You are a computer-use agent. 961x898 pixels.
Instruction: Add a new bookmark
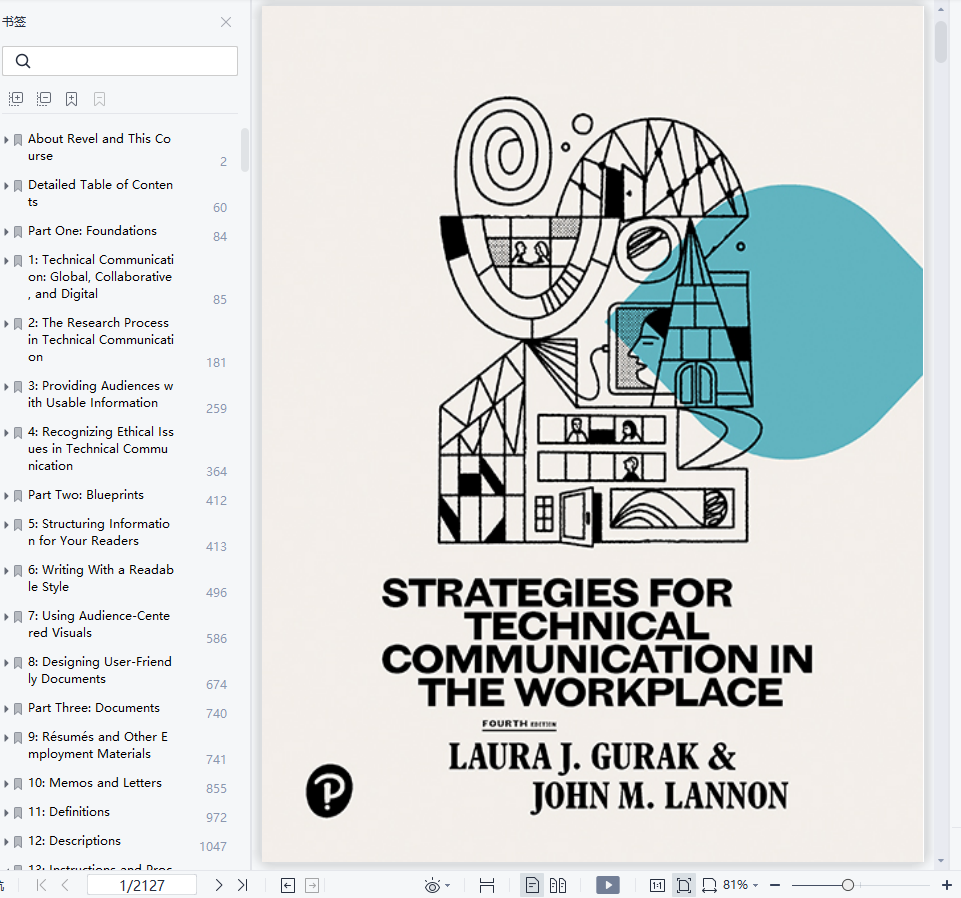[72, 99]
